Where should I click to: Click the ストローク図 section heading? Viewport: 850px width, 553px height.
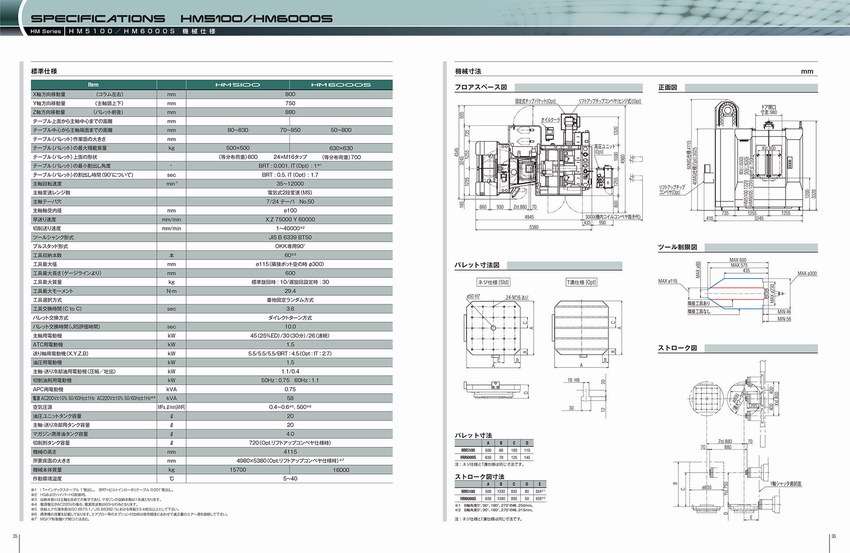click(x=673, y=348)
